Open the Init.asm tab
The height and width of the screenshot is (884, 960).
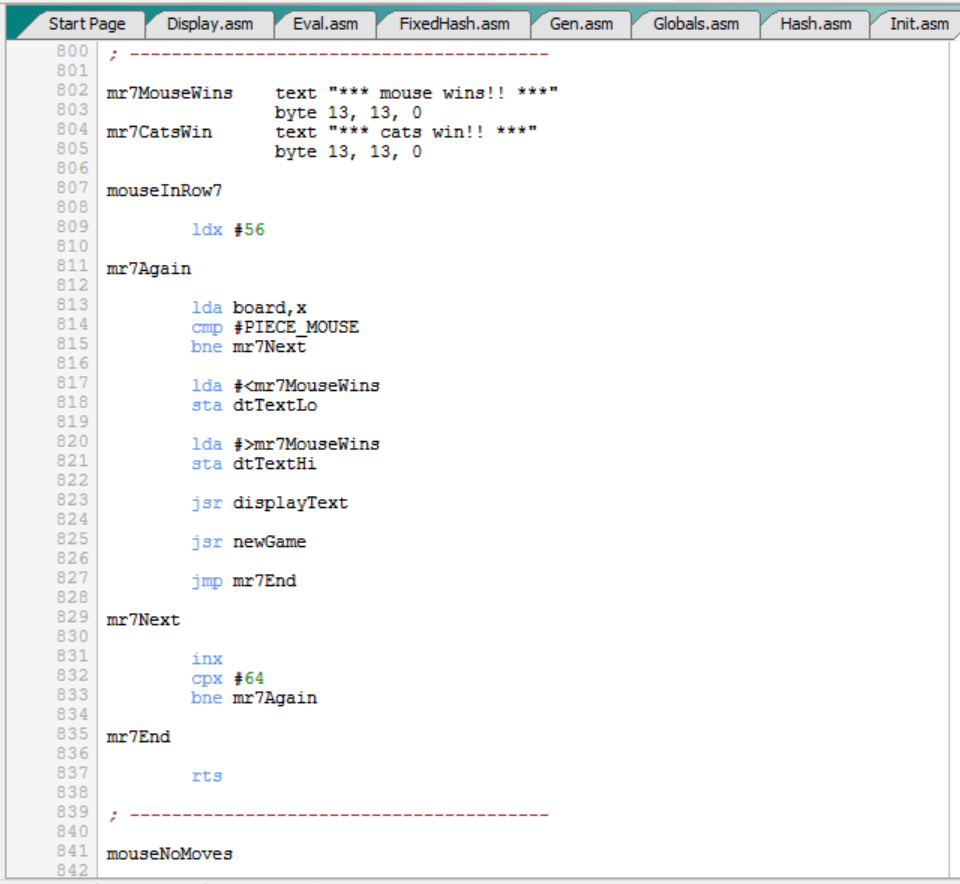pos(918,23)
